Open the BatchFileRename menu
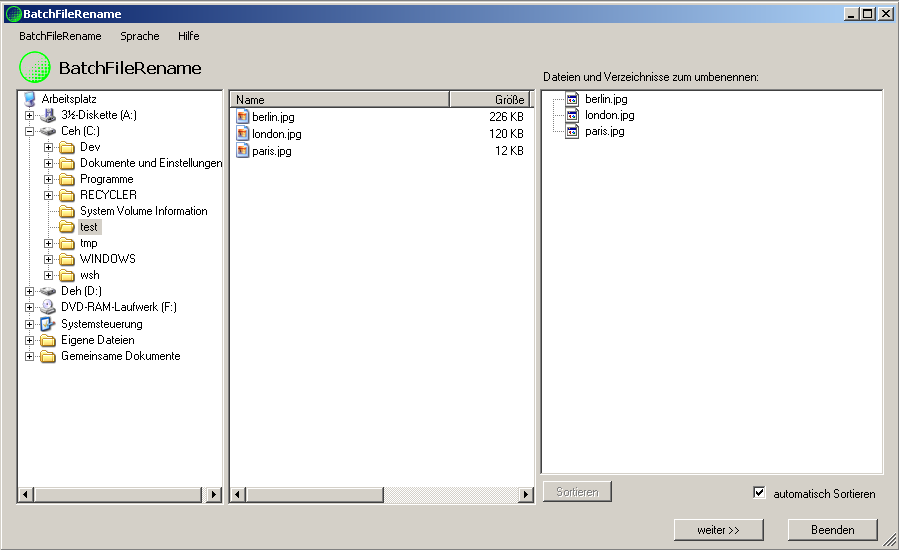This screenshot has width=899, height=550. click(x=60, y=36)
